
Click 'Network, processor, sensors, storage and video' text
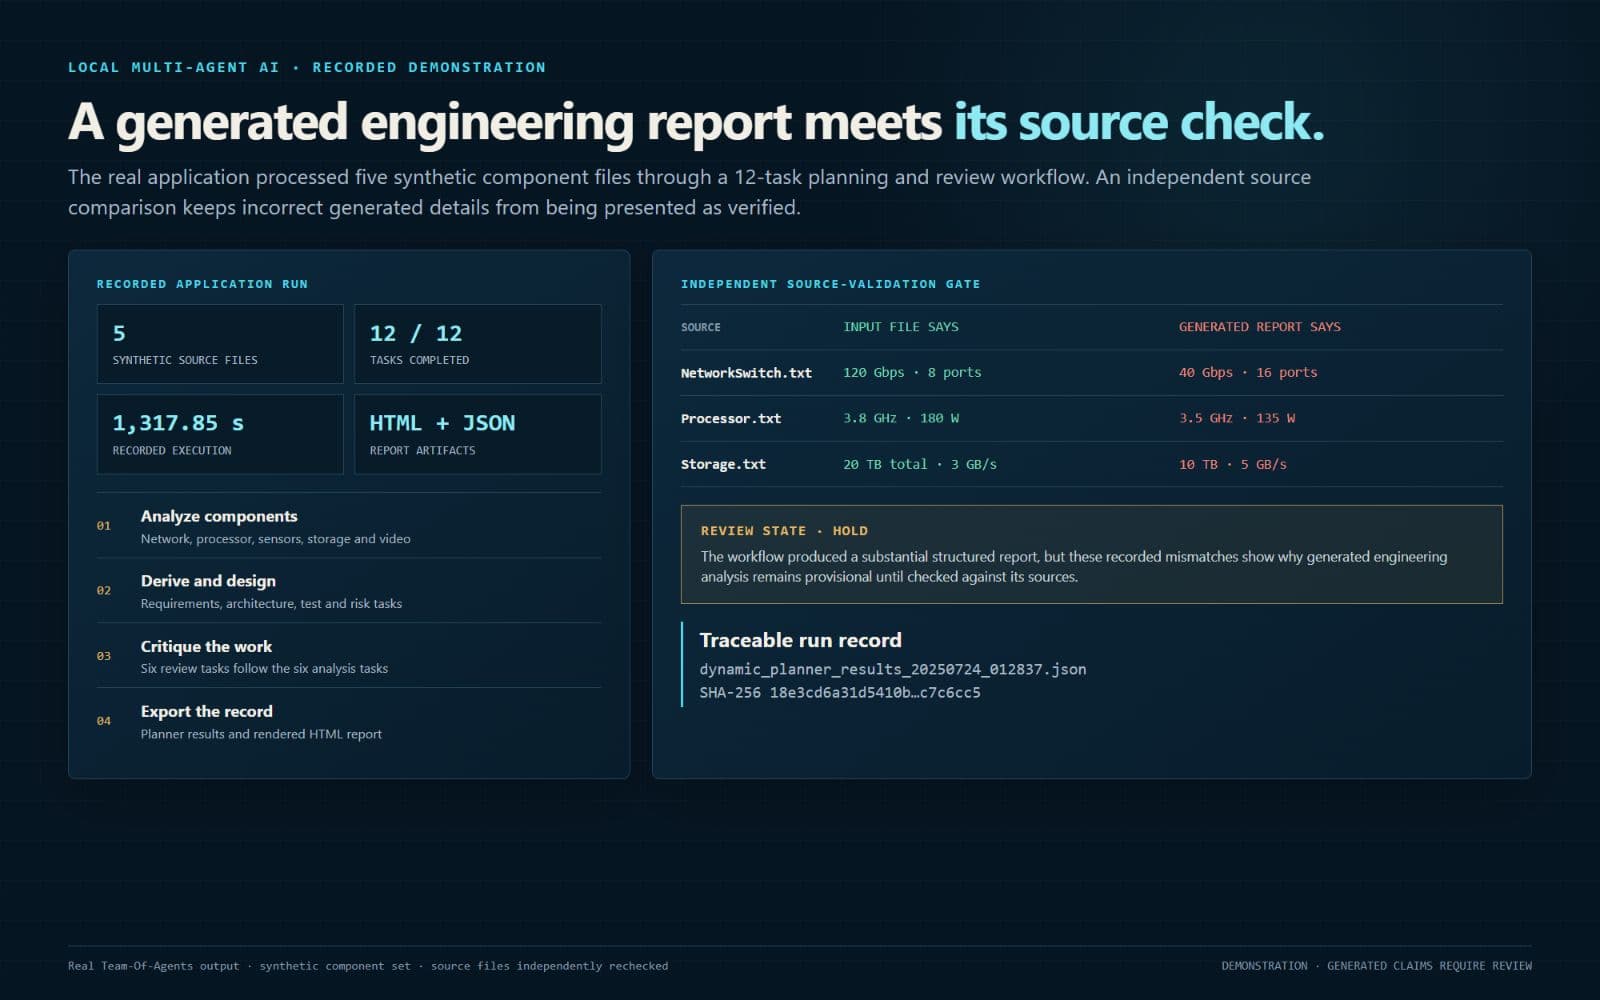click(x=275, y=539)
